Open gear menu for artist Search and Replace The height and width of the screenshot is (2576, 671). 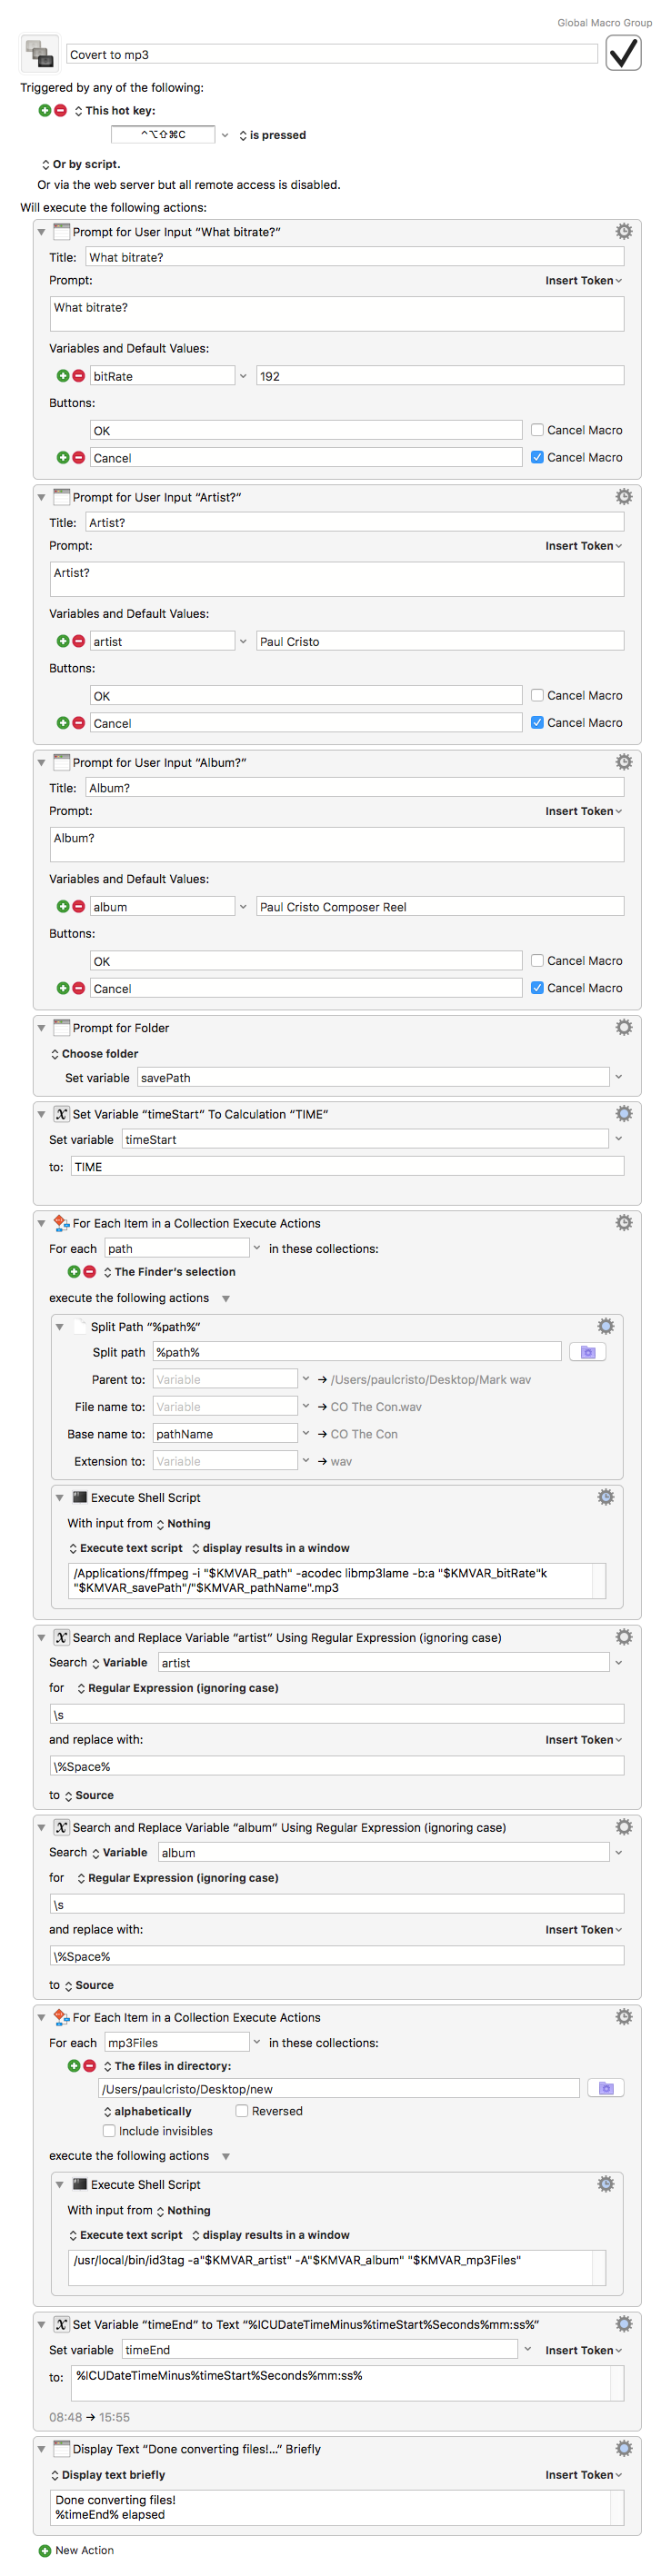(624, 1637)
